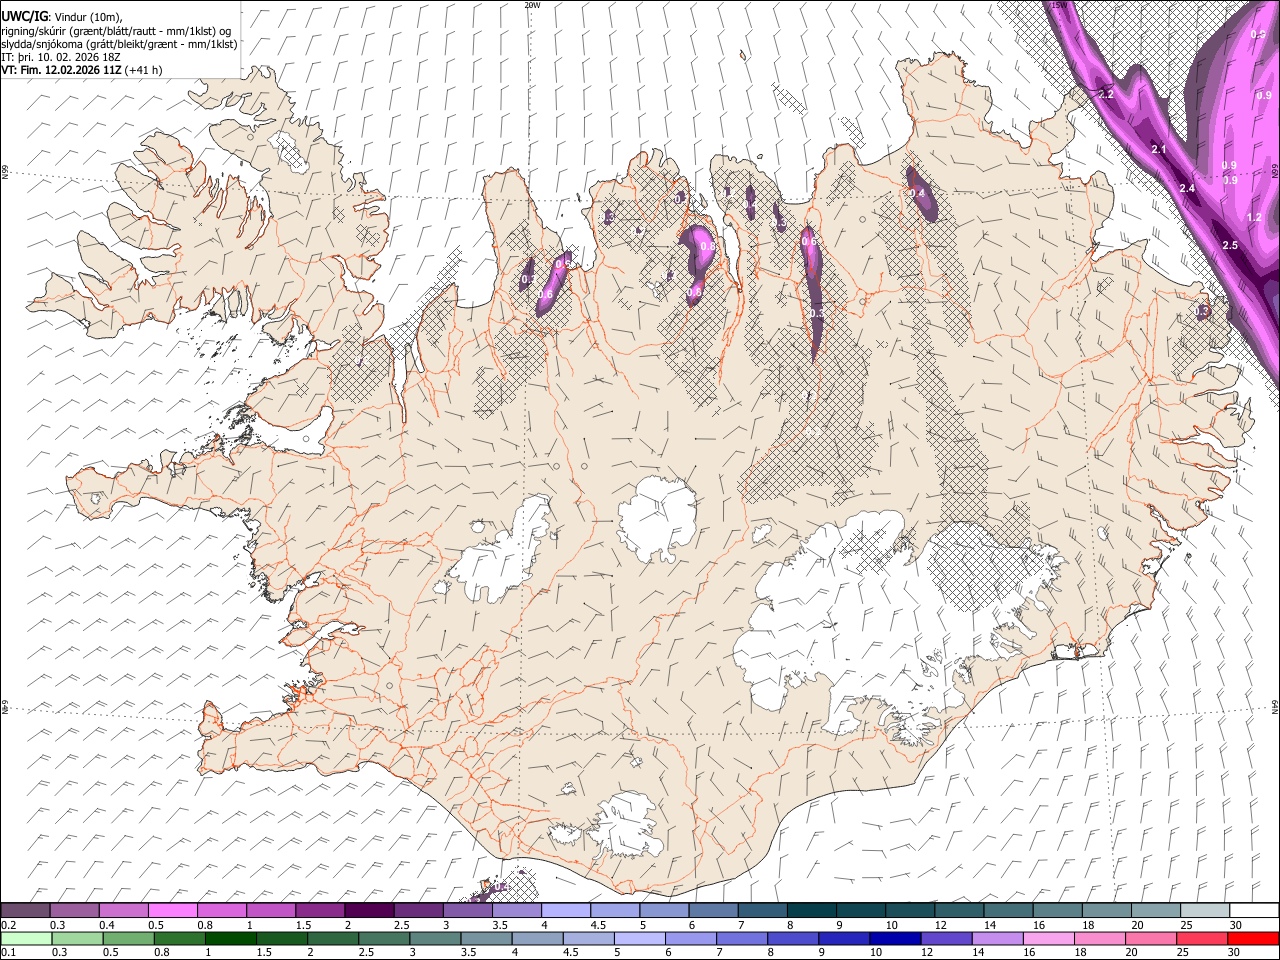
Task: Click light pink lower swatch between 16 and 18
Action: 1047,938
